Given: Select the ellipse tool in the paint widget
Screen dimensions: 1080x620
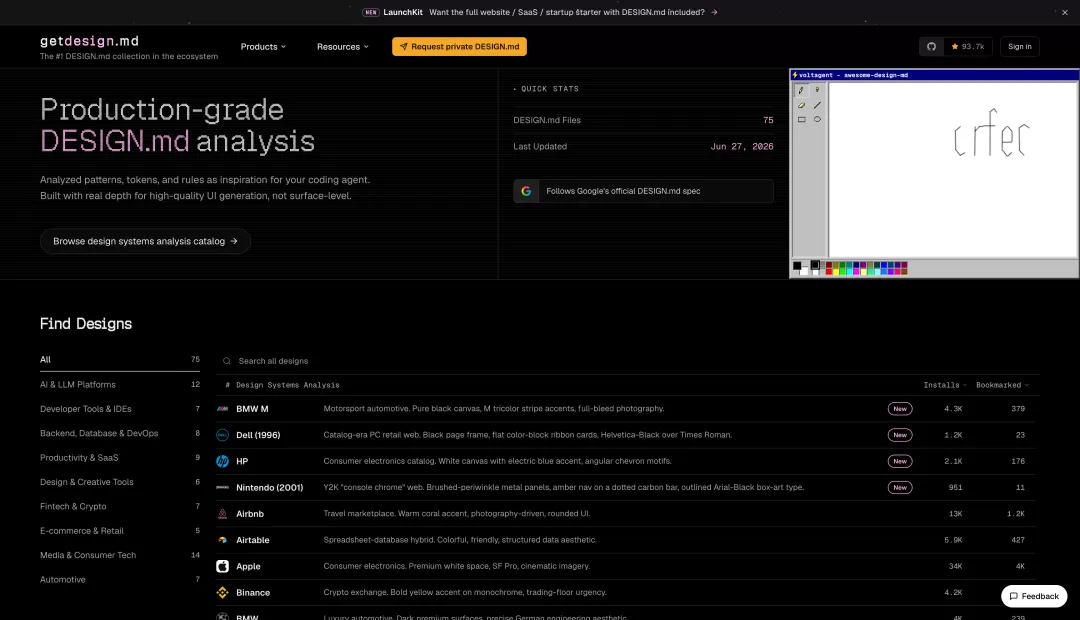Looking at the screenshot, I should (818, 119).
